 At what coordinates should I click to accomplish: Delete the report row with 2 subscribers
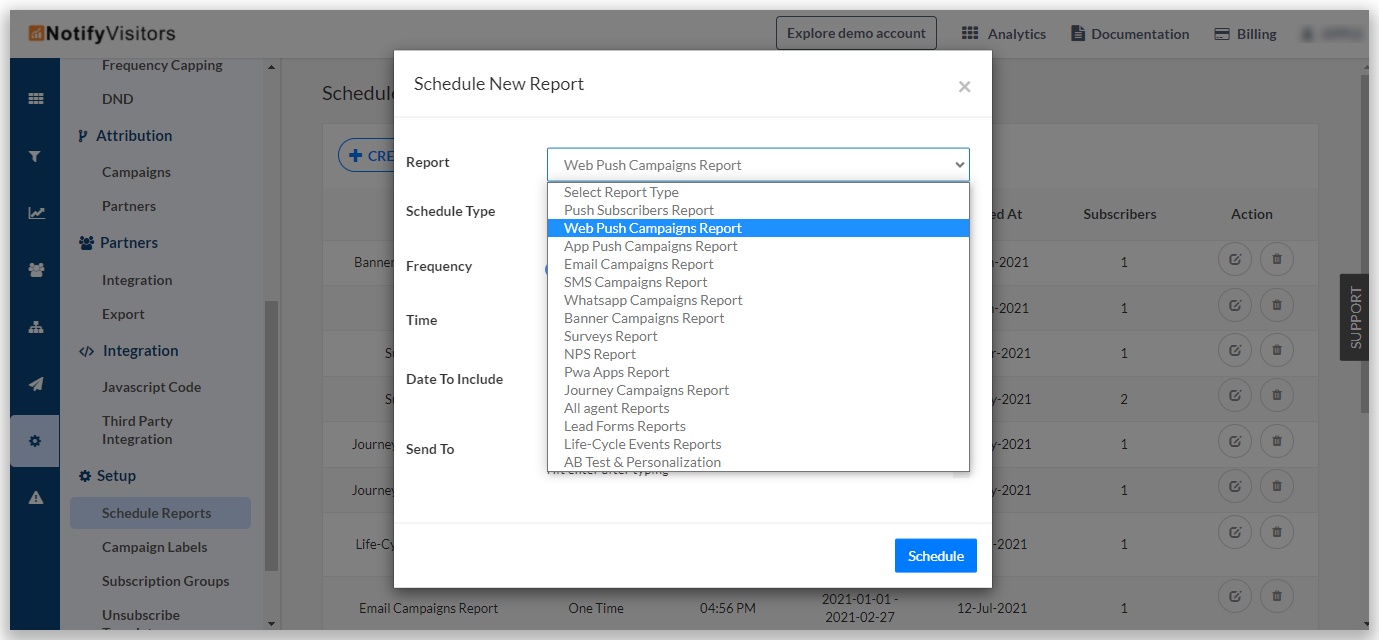pos(1277,395)
